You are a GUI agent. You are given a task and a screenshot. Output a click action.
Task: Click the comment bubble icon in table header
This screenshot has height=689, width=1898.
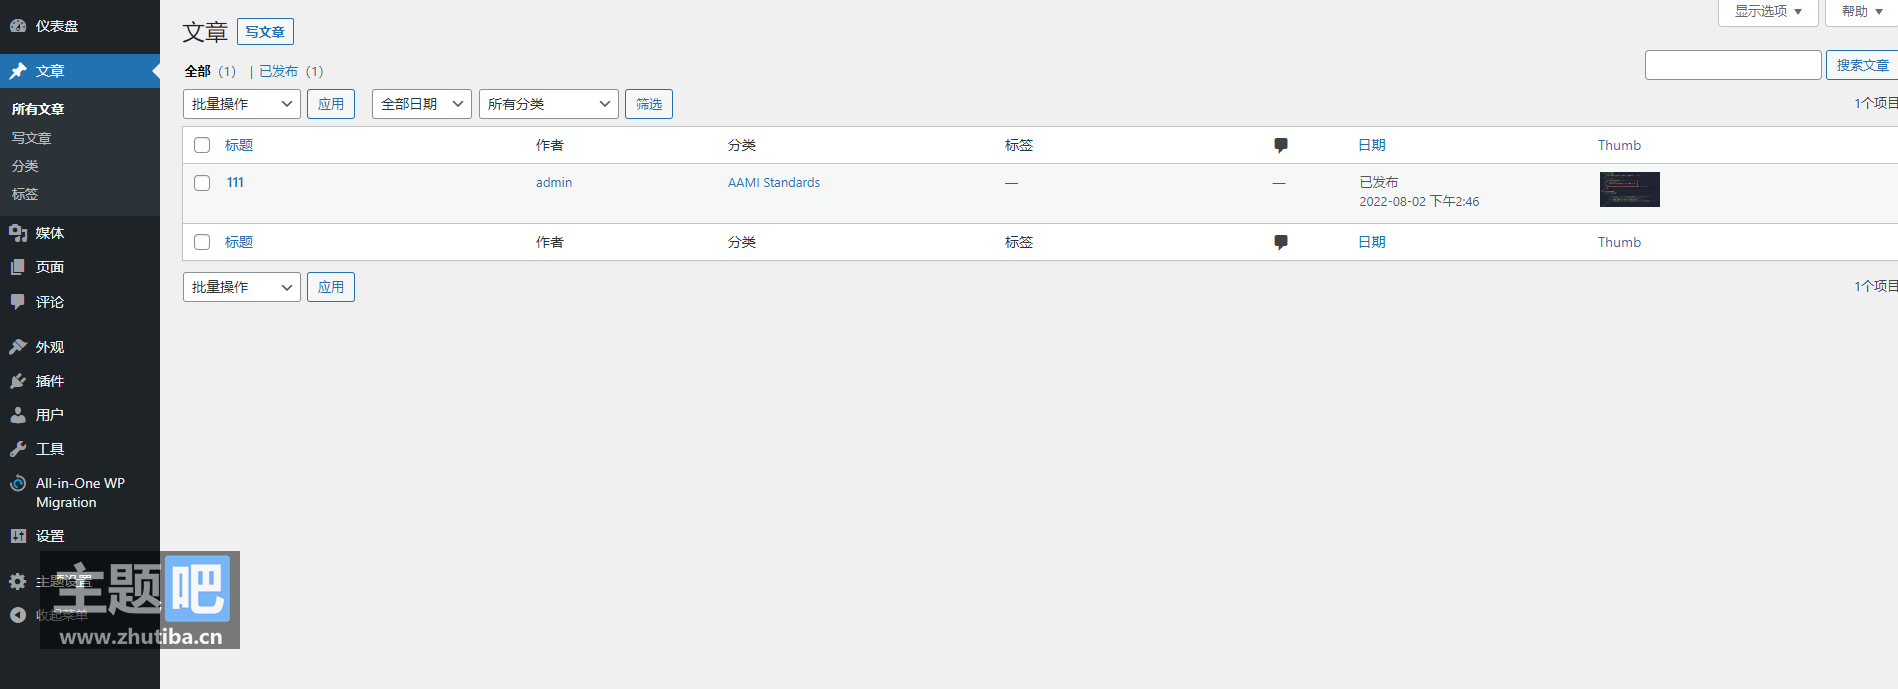click(1281, 145)
